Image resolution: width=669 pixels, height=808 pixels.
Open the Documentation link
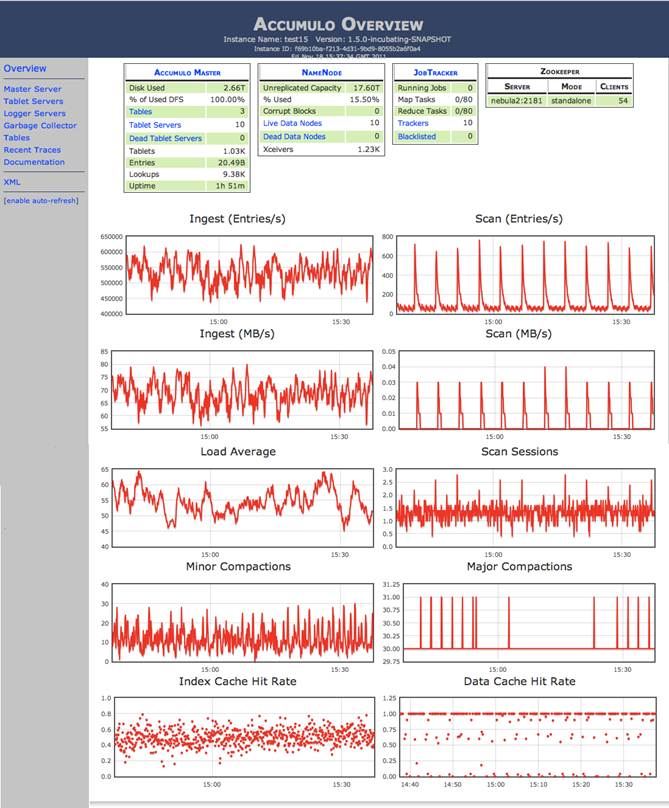(33, 161)
